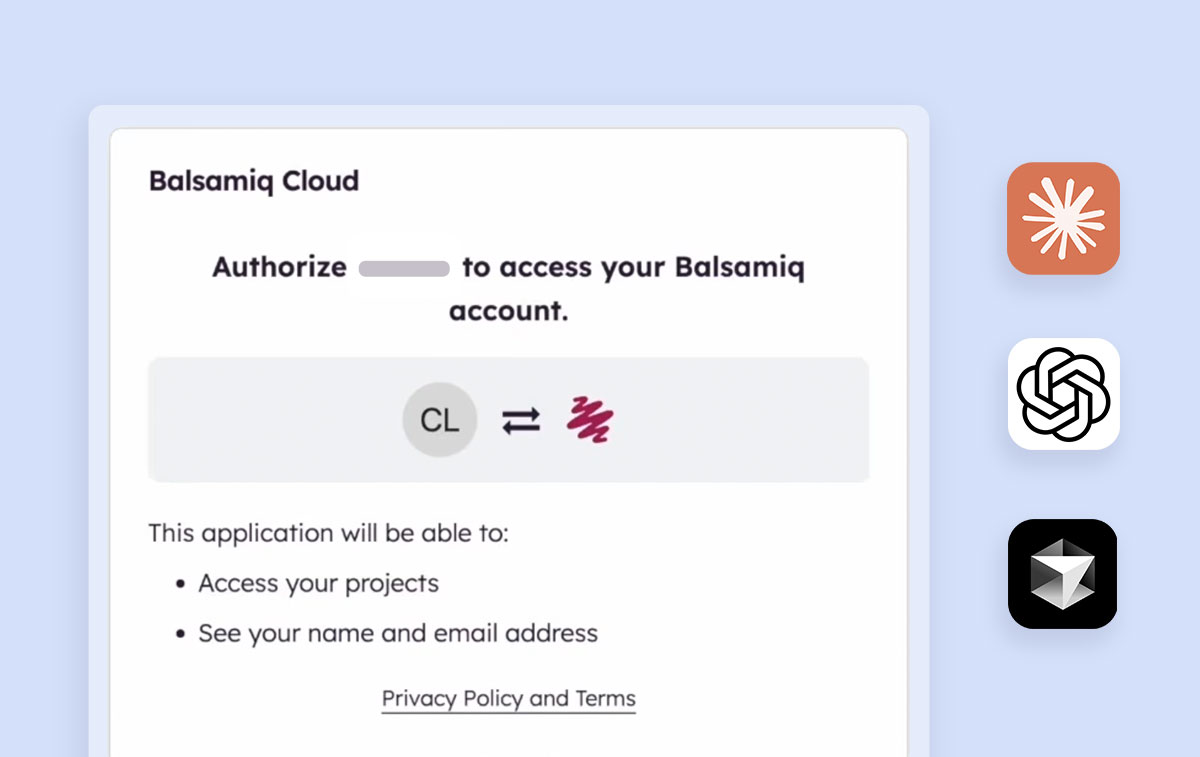Click the account text inside the heading
The image size is (1200, 757).
[x=510, y=311]
